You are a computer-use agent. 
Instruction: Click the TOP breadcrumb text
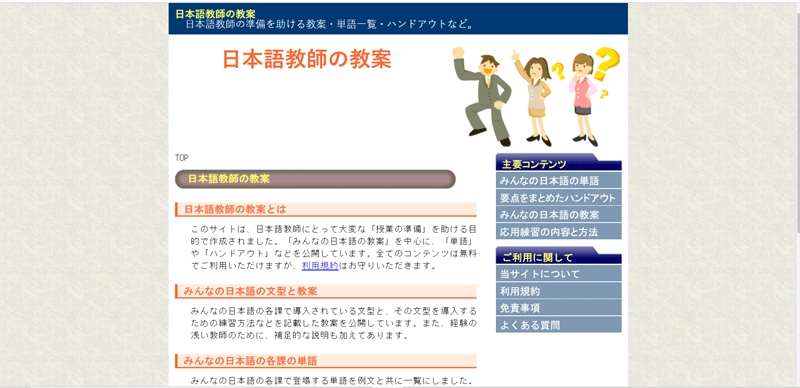click(182, 158)
